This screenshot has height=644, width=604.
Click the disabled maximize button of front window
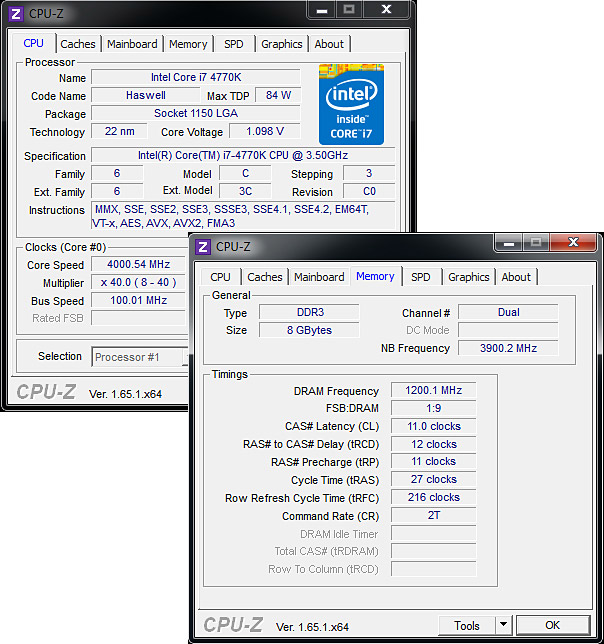tap(536, 242)
